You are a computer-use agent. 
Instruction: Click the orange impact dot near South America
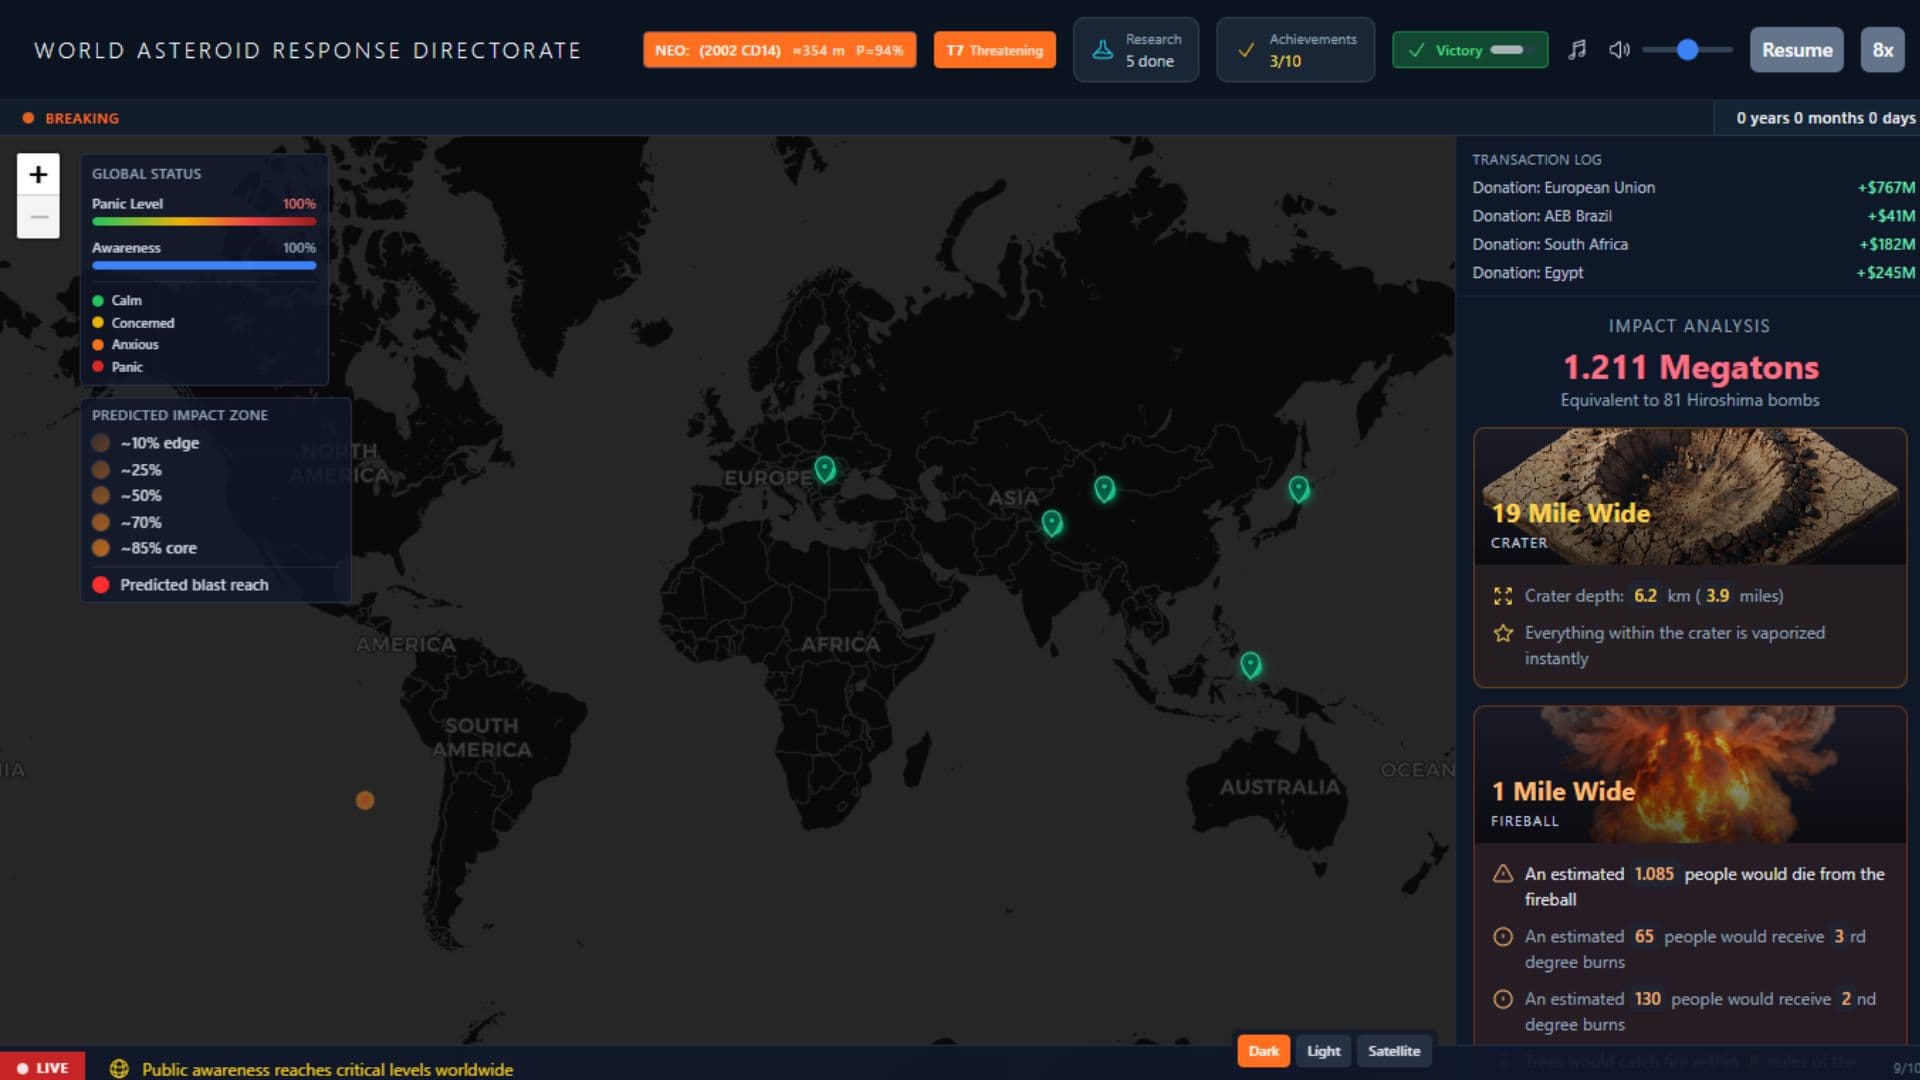point(365,800)
